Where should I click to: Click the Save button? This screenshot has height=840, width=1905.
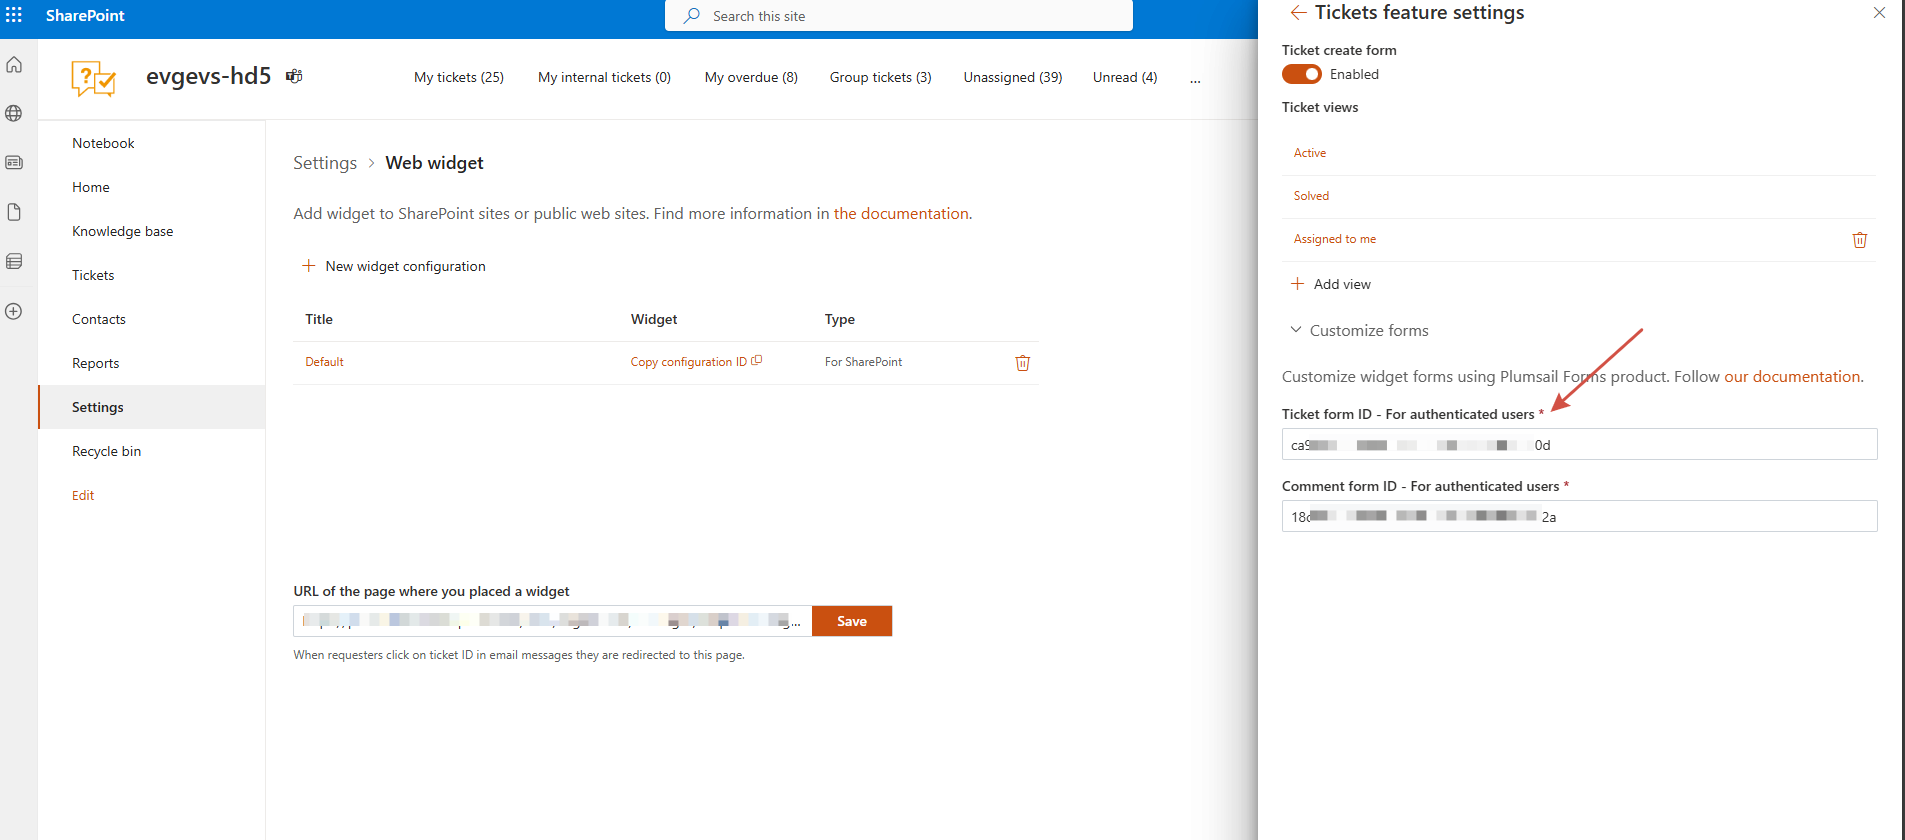pos(851,621)
